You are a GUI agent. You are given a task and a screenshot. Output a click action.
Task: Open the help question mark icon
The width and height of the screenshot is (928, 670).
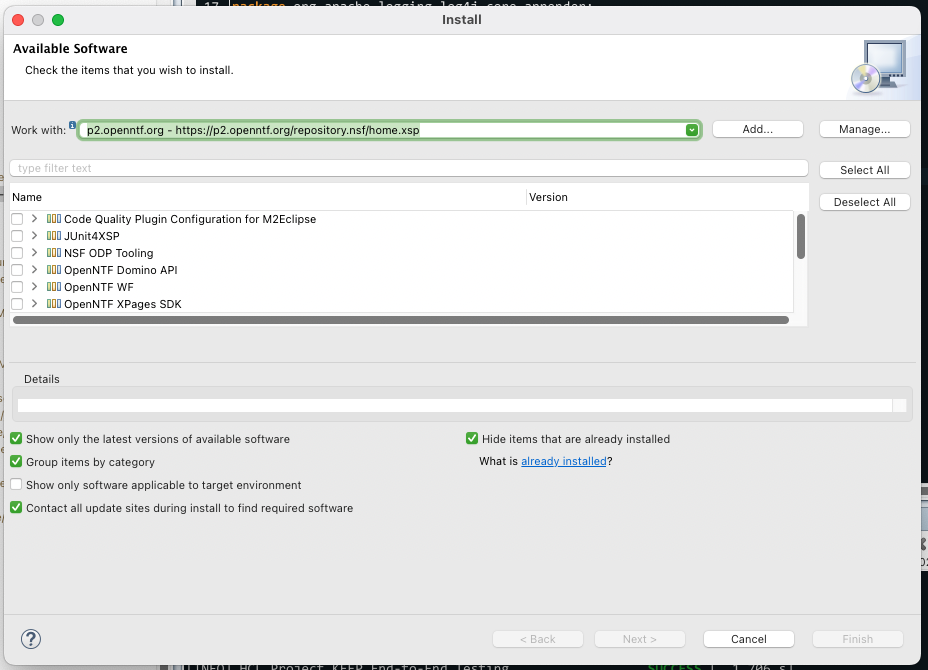(31, 639)
